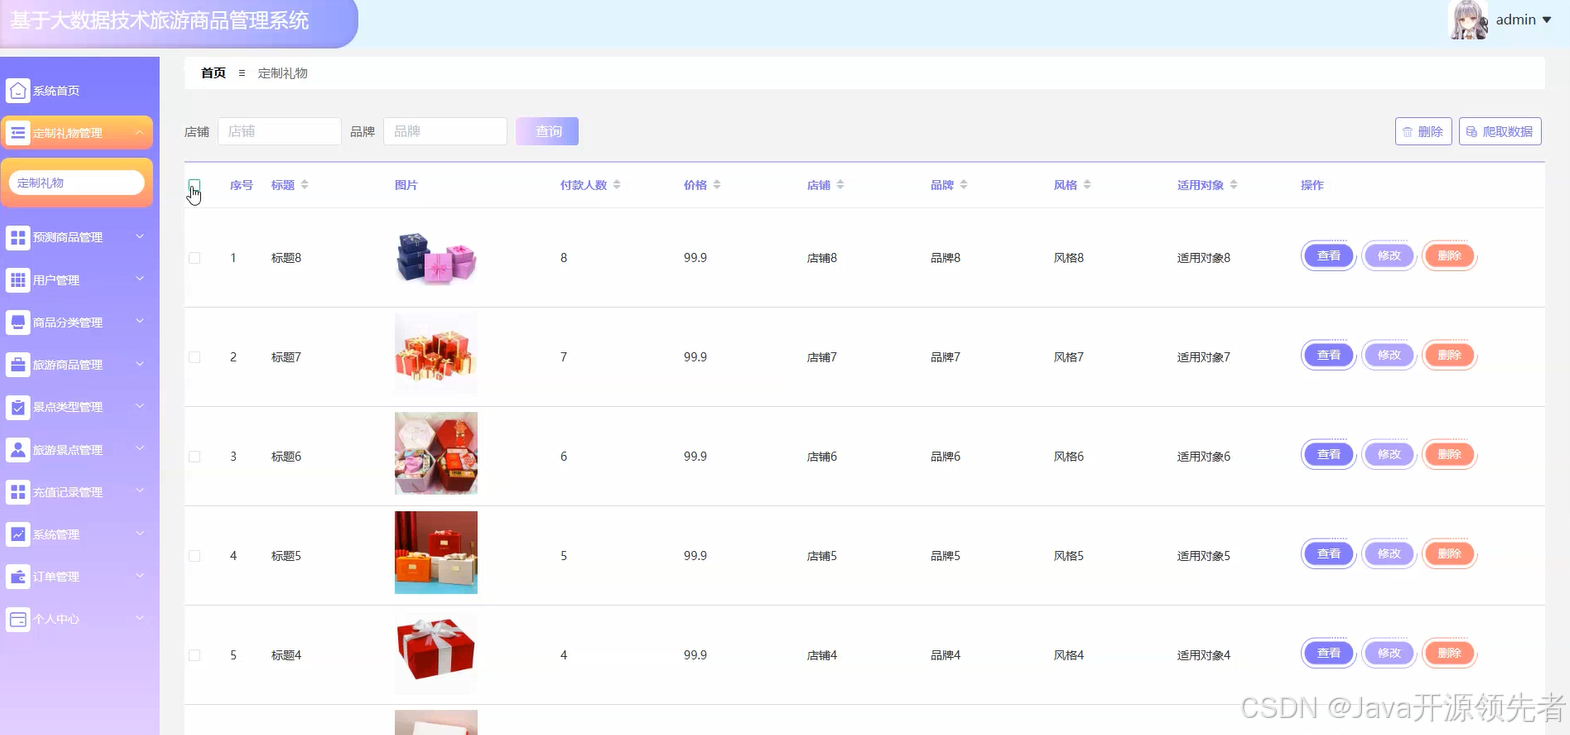Click 删除 for the 标题8 row
This screenshot has height=735, width=1570.
(1449, 256)
